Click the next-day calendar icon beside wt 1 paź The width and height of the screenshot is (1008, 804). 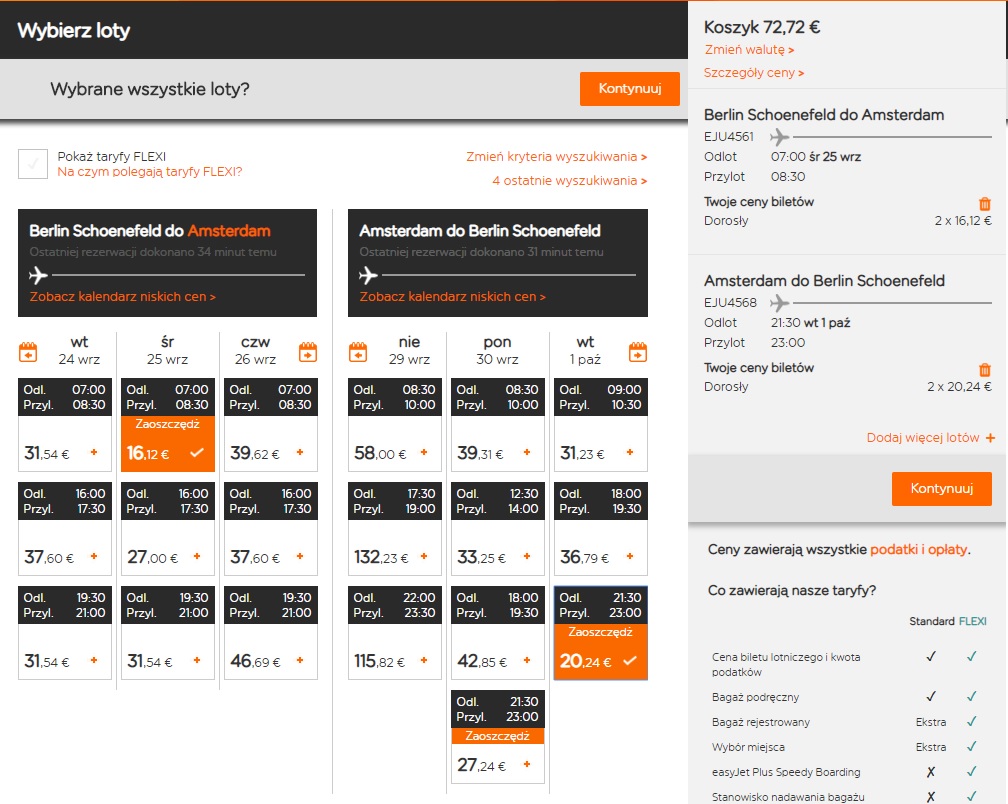638,352
